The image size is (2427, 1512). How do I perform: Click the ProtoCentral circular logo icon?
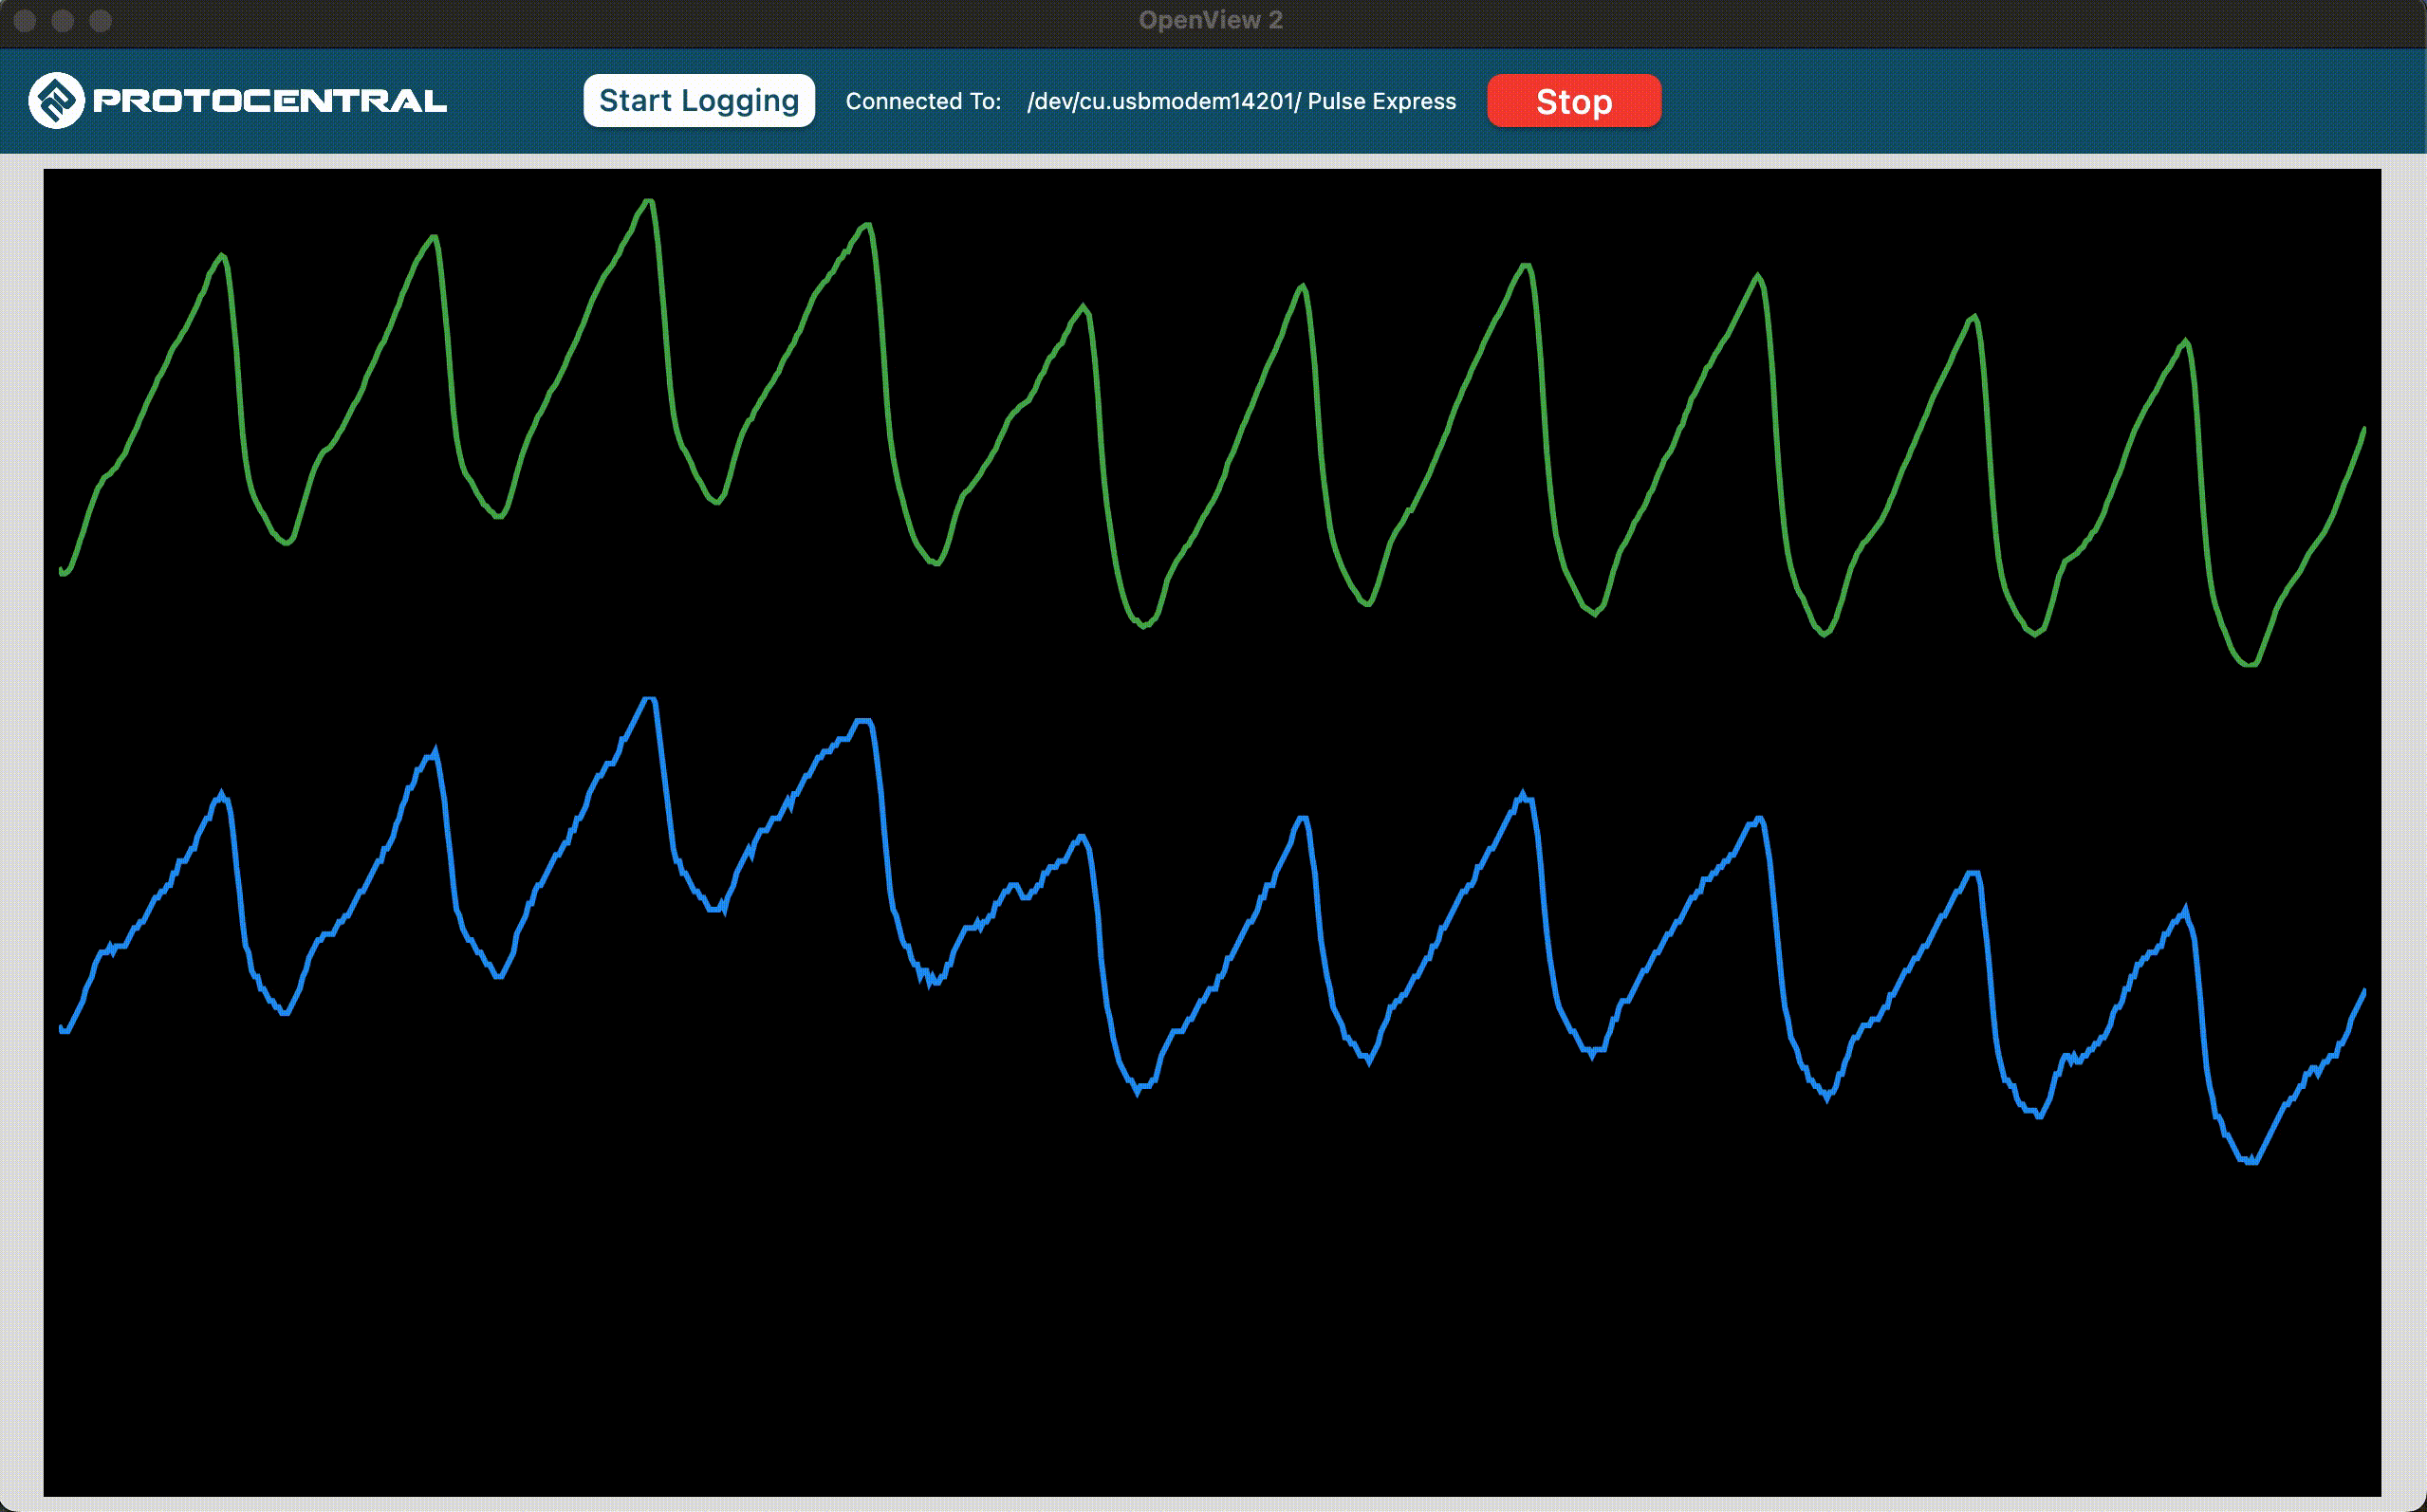pos(56,100)
